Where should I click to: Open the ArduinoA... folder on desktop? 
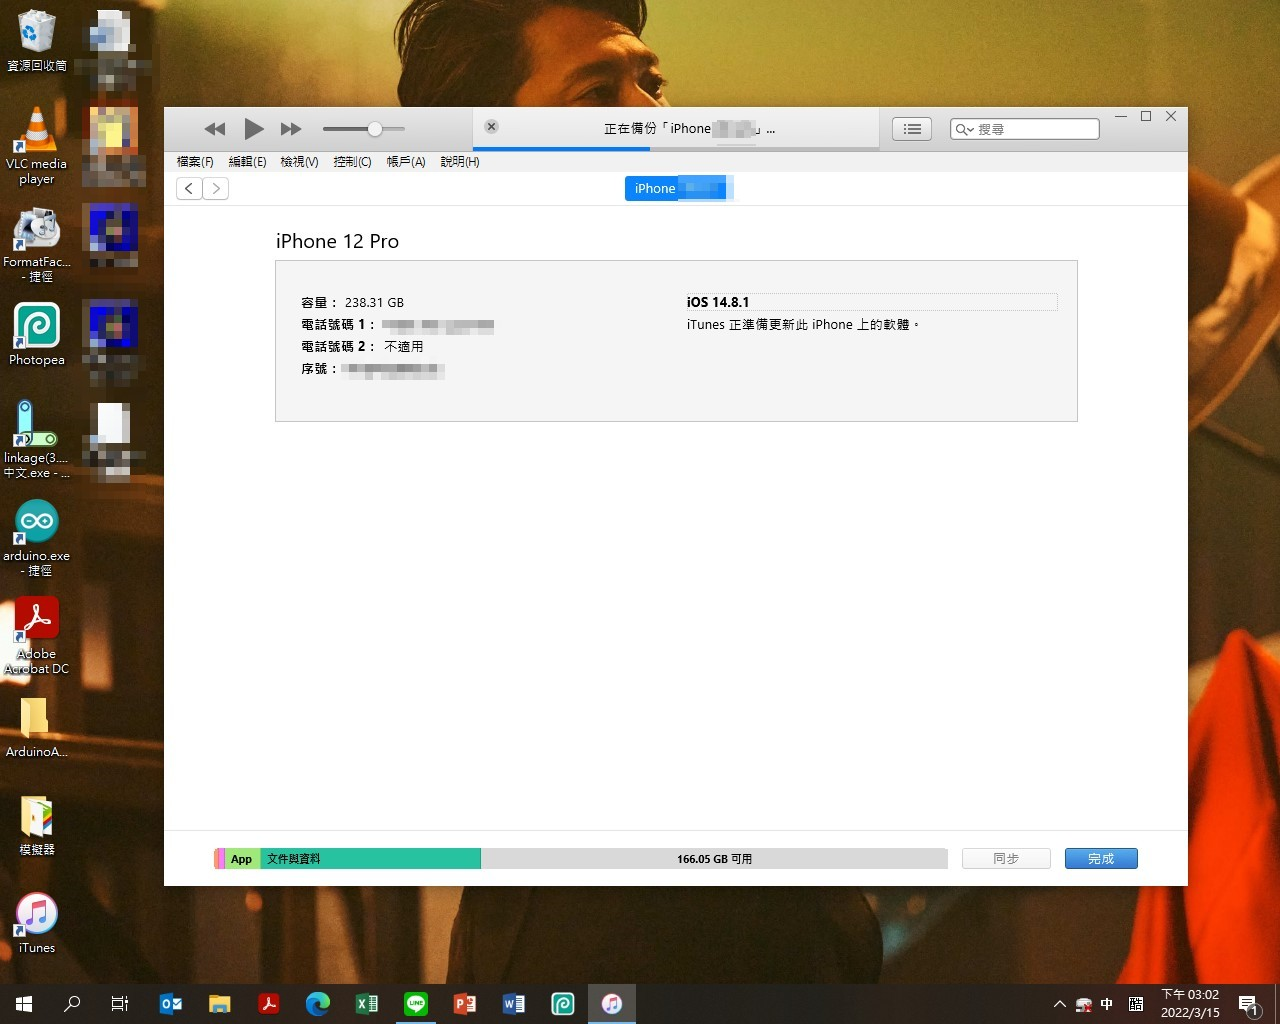pos(37,727)
